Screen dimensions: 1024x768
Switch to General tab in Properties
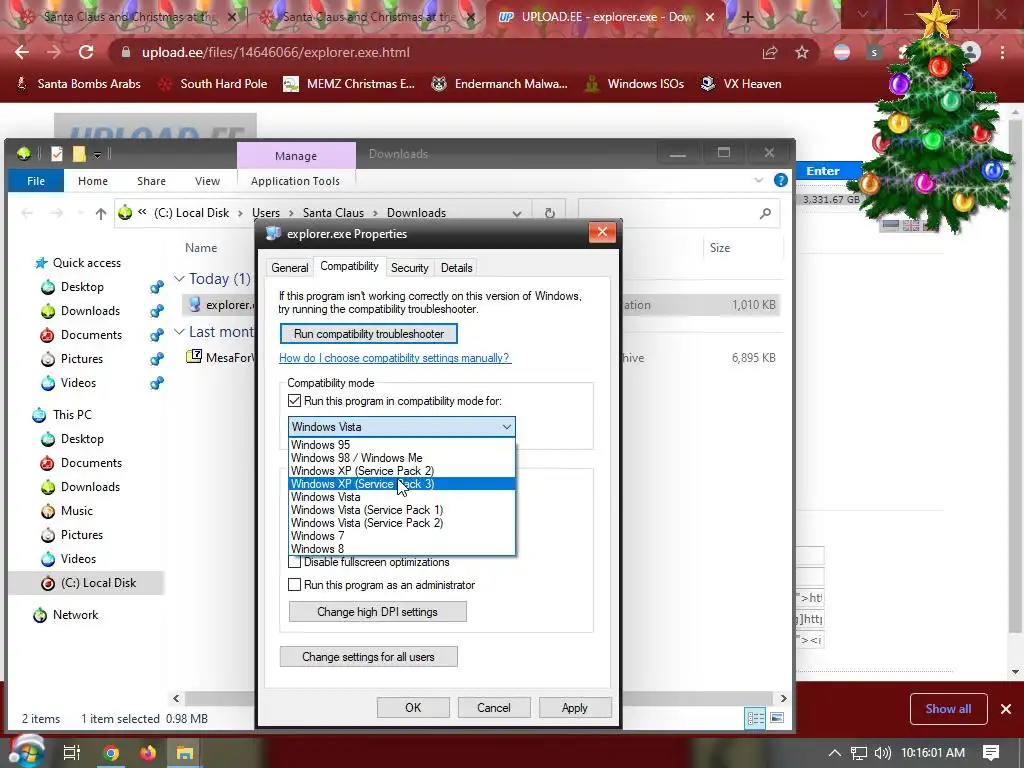click(290, 268)
